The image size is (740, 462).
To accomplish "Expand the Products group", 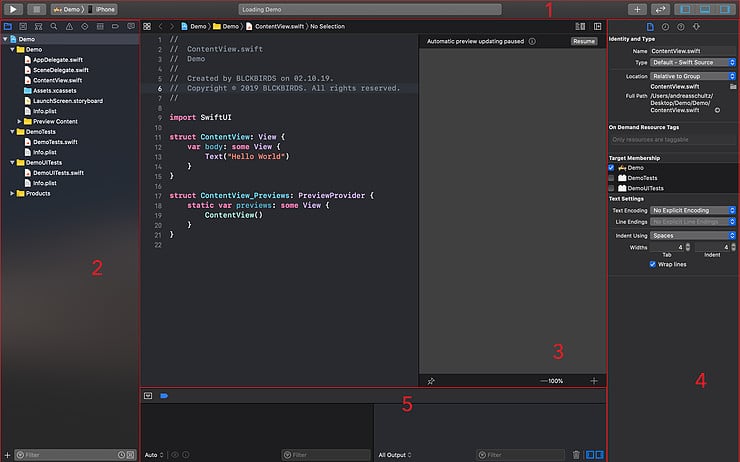I will [11, 193].
